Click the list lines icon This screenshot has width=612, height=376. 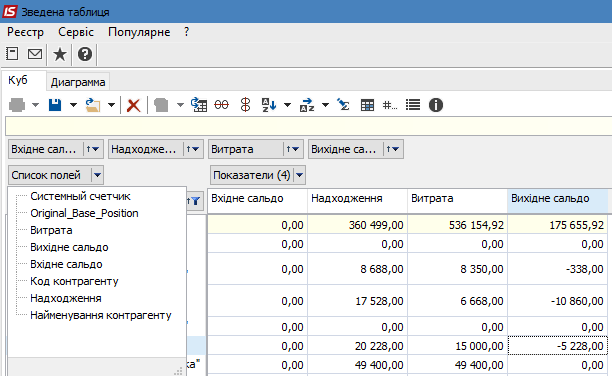[413, 105]
